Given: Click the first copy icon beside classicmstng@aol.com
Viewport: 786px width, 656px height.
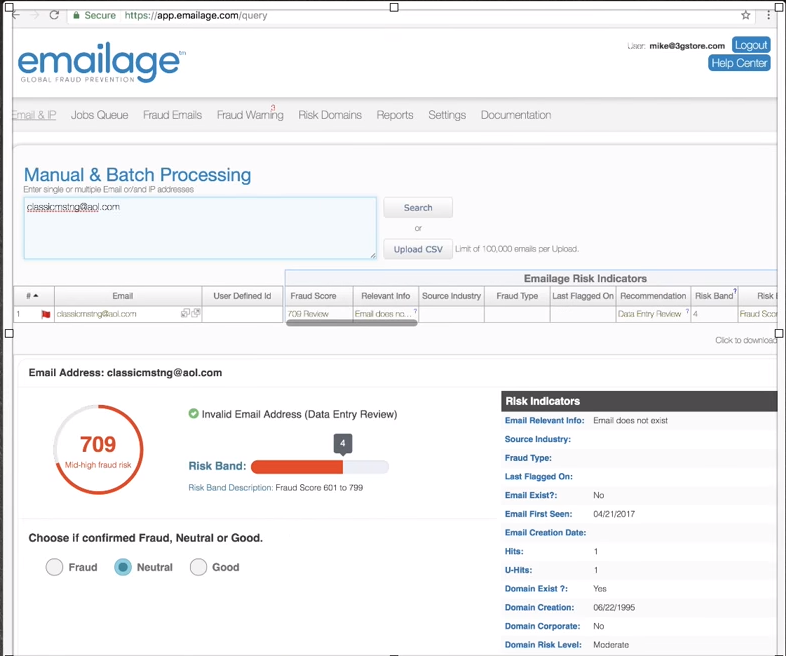Looking at the screenshot, I should pyautogui.click(x=185, y=313).
